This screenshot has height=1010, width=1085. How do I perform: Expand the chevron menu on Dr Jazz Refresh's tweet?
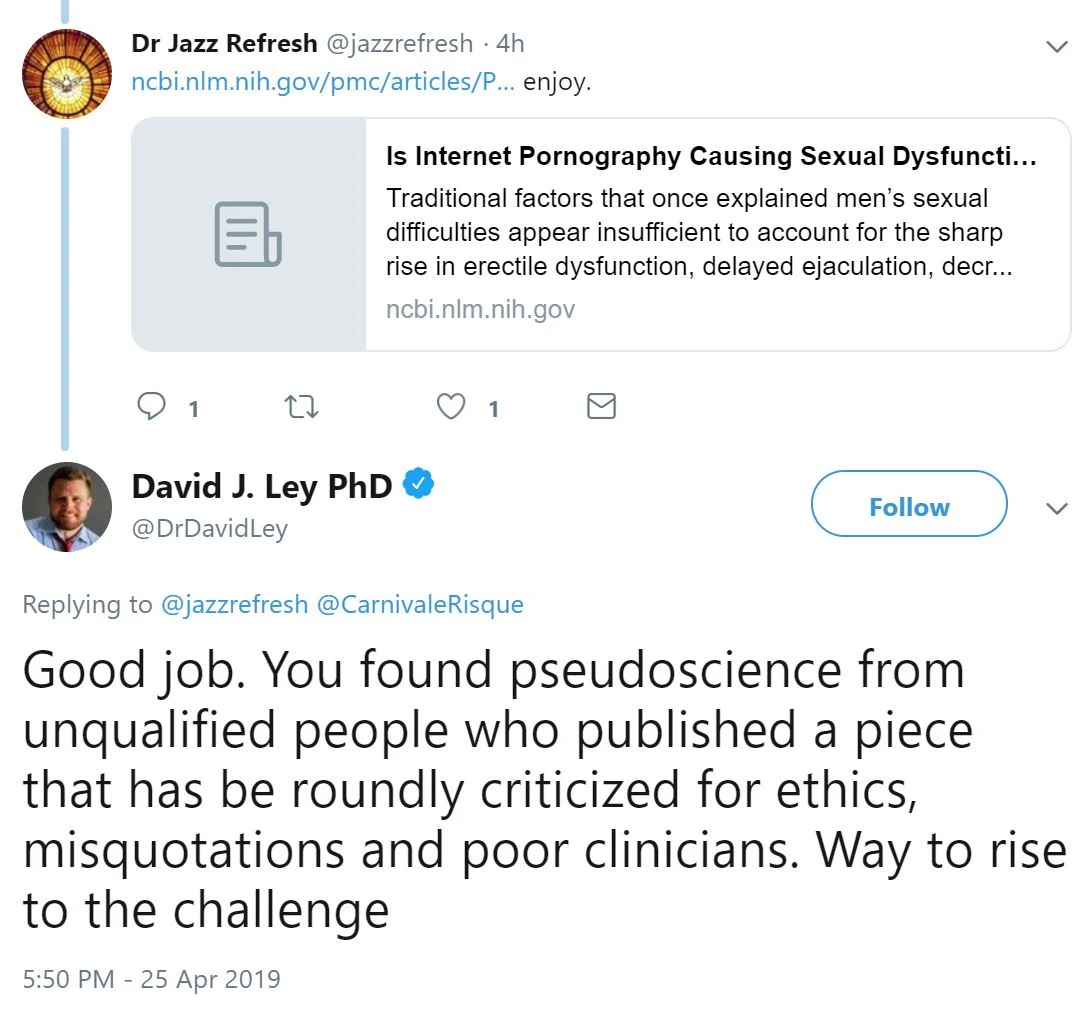coord(1056,47)
